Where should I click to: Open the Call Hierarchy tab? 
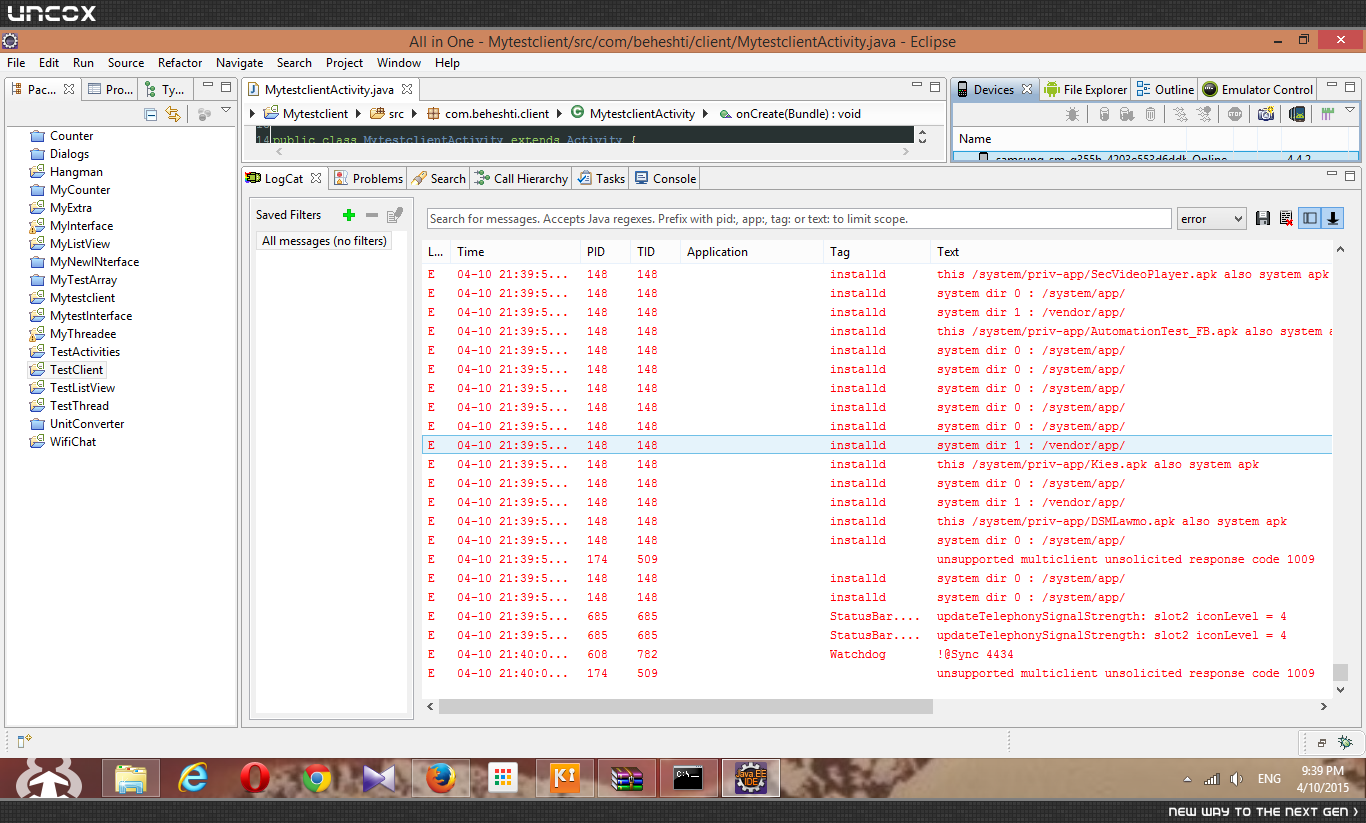[521, 179]
